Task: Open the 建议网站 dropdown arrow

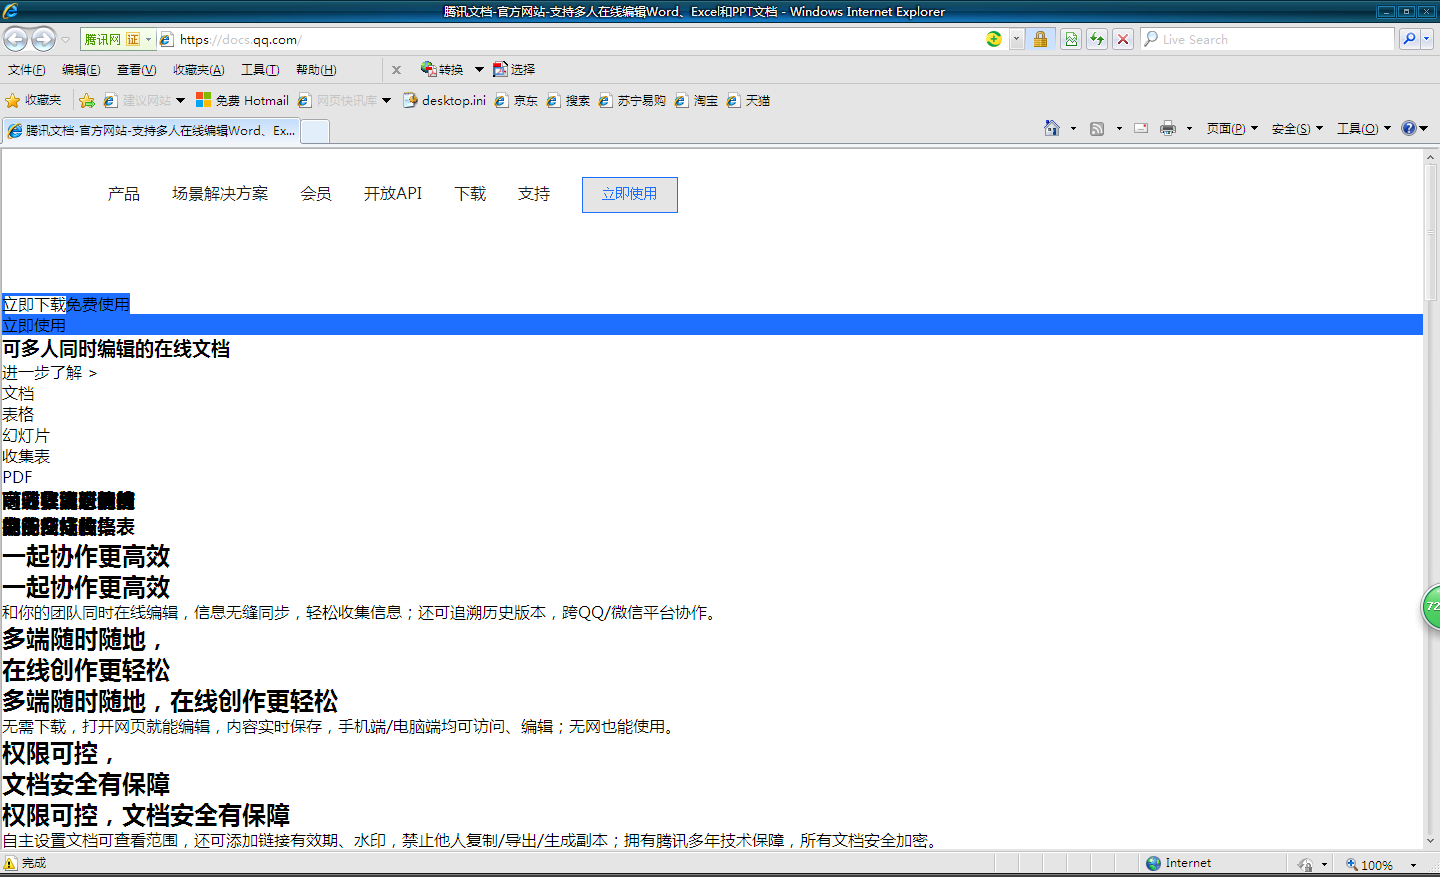Action: [x=180, y=100]
